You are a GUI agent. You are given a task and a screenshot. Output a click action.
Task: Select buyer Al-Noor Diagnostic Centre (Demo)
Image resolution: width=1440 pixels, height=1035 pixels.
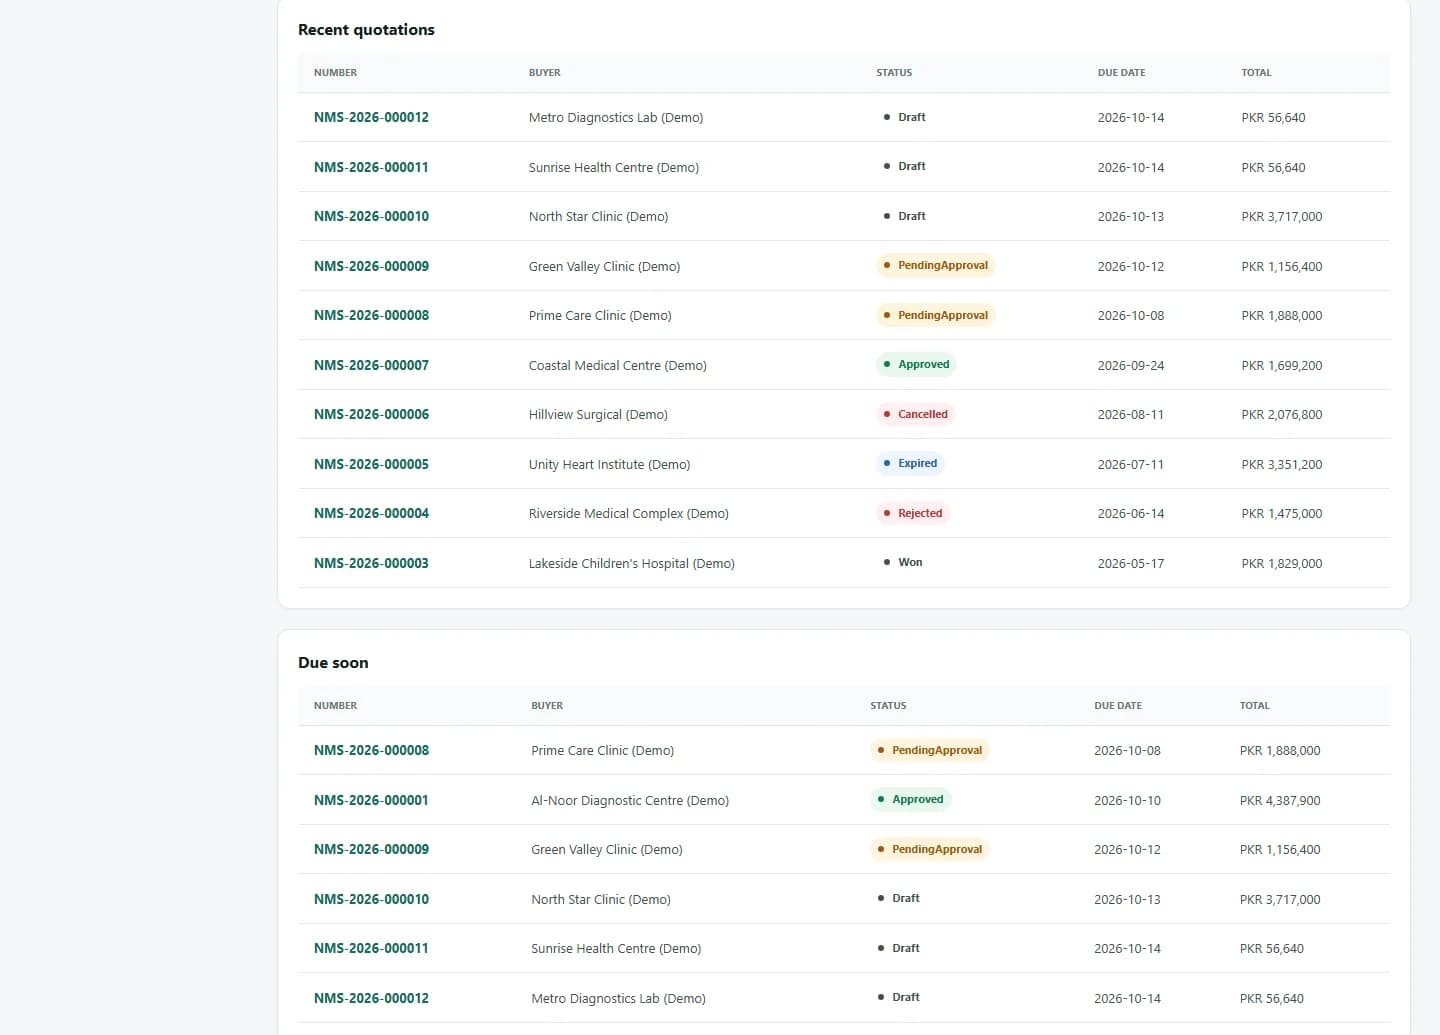630,800
